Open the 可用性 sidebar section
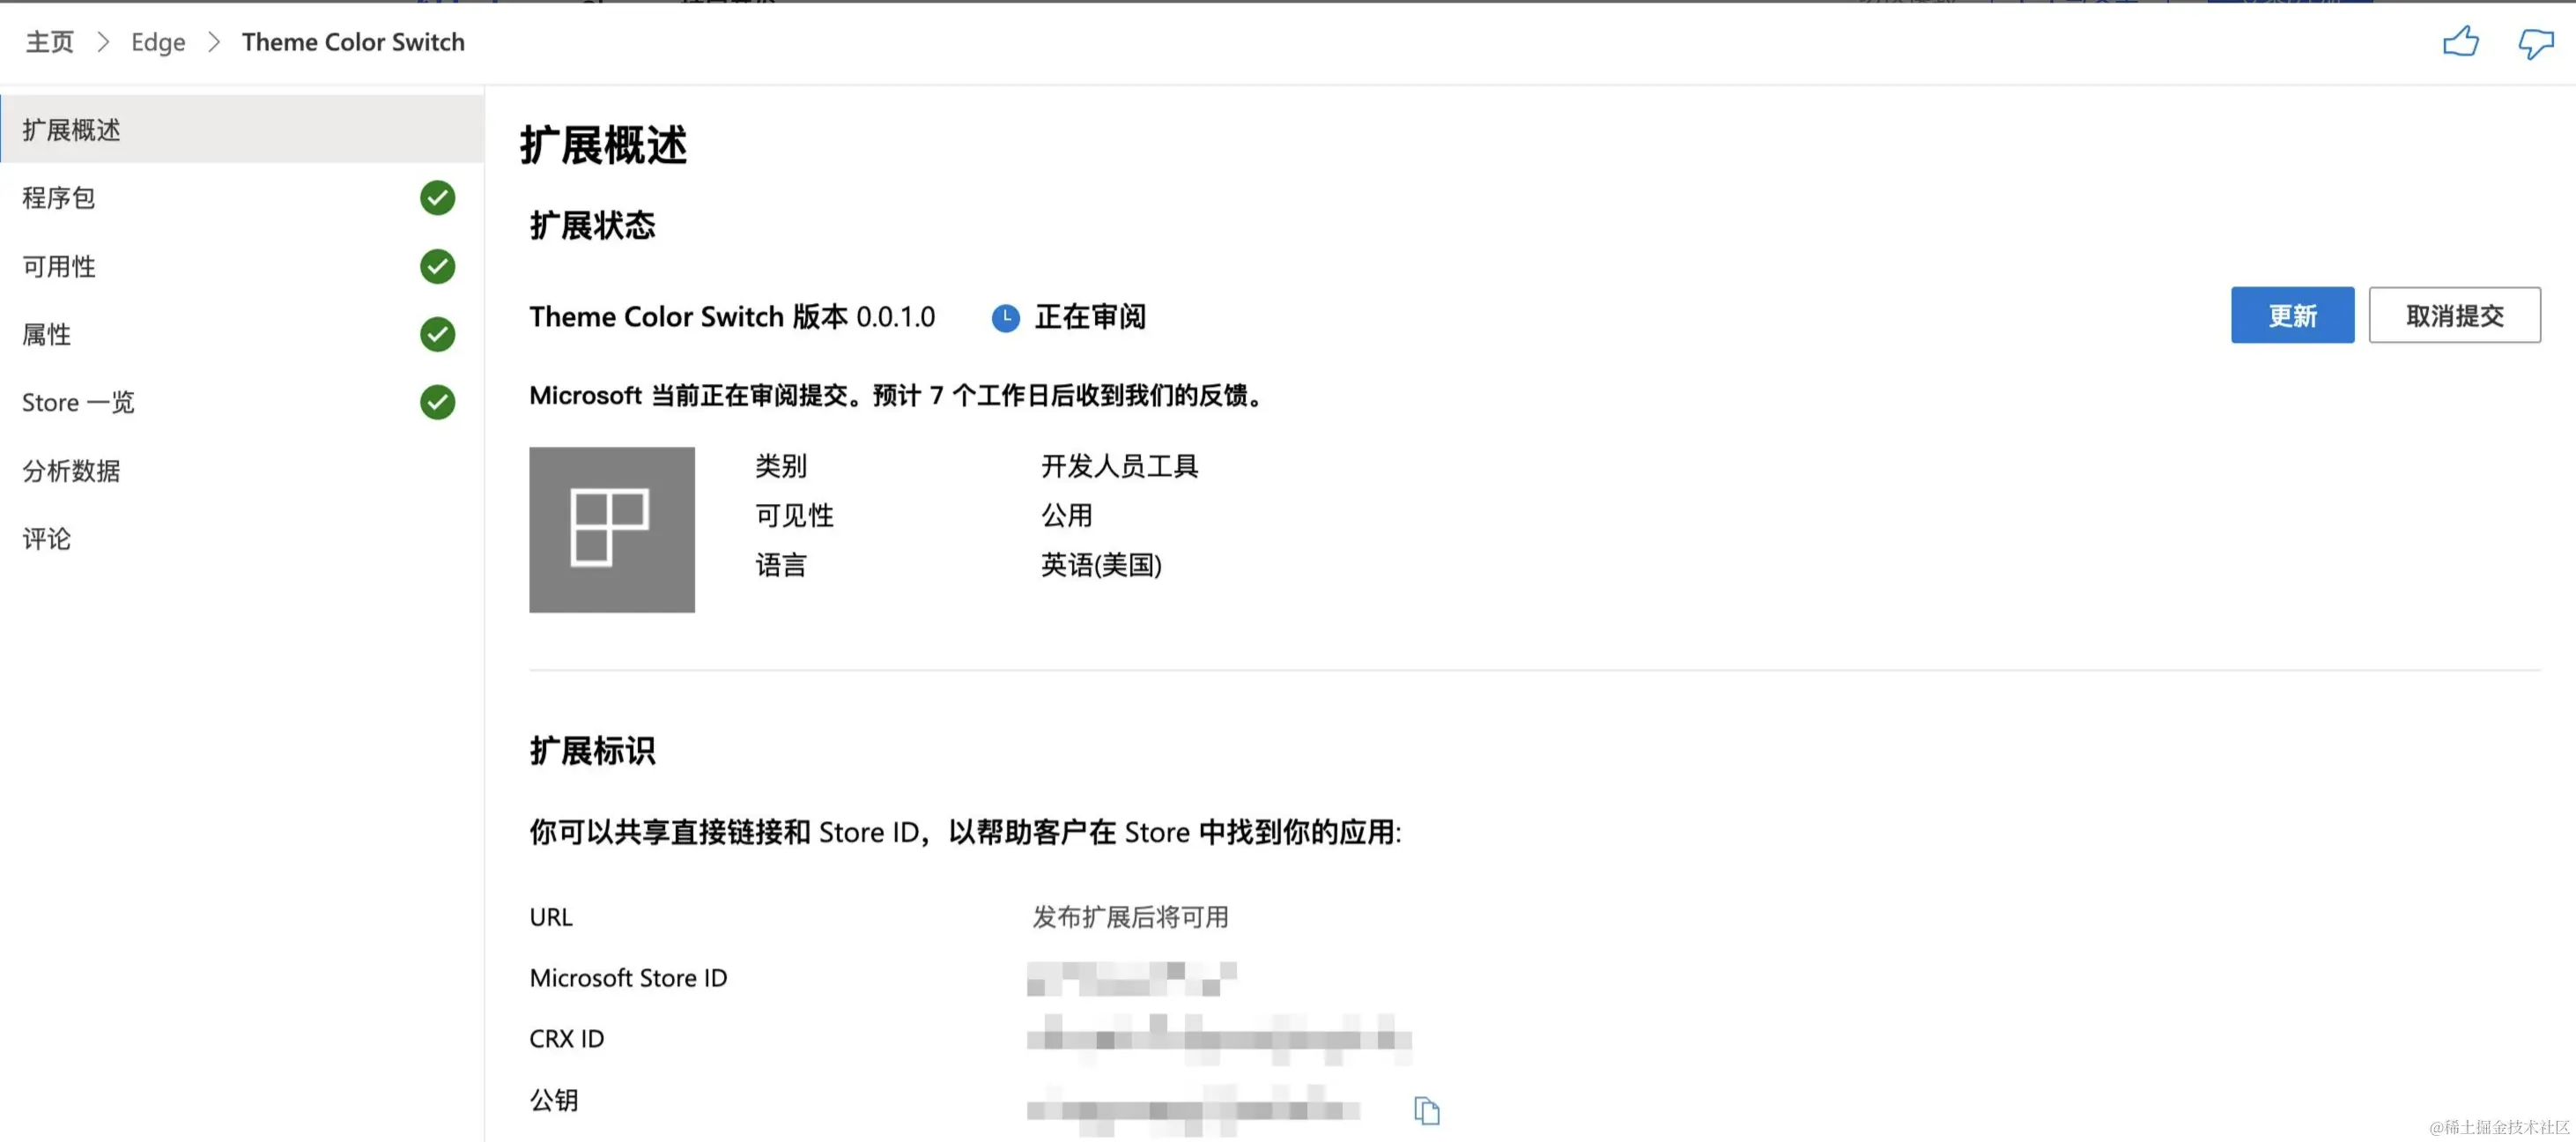The width and height of the screenshot is (2576, 1142). 59,266
